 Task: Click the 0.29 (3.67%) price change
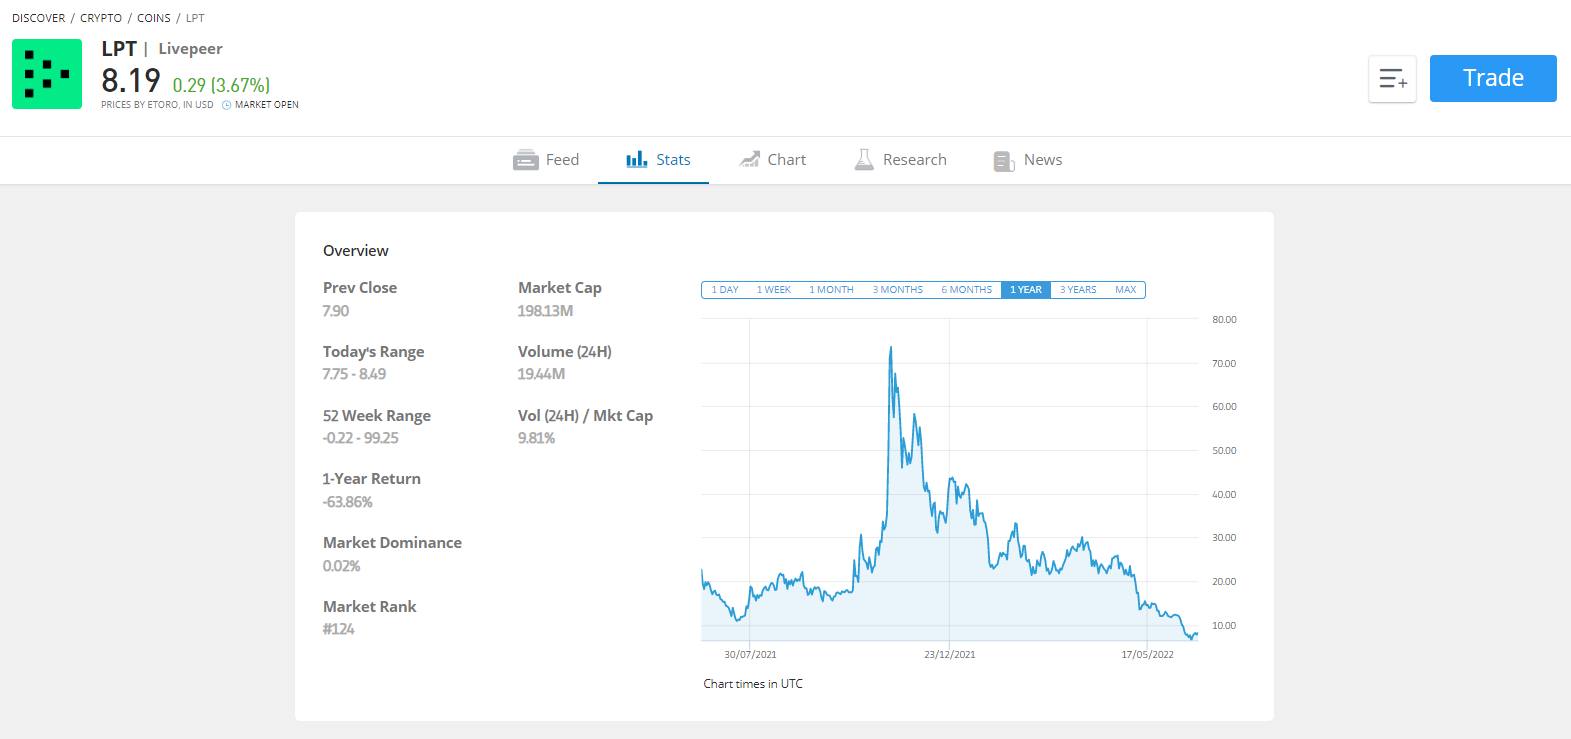tap(221, 86)
